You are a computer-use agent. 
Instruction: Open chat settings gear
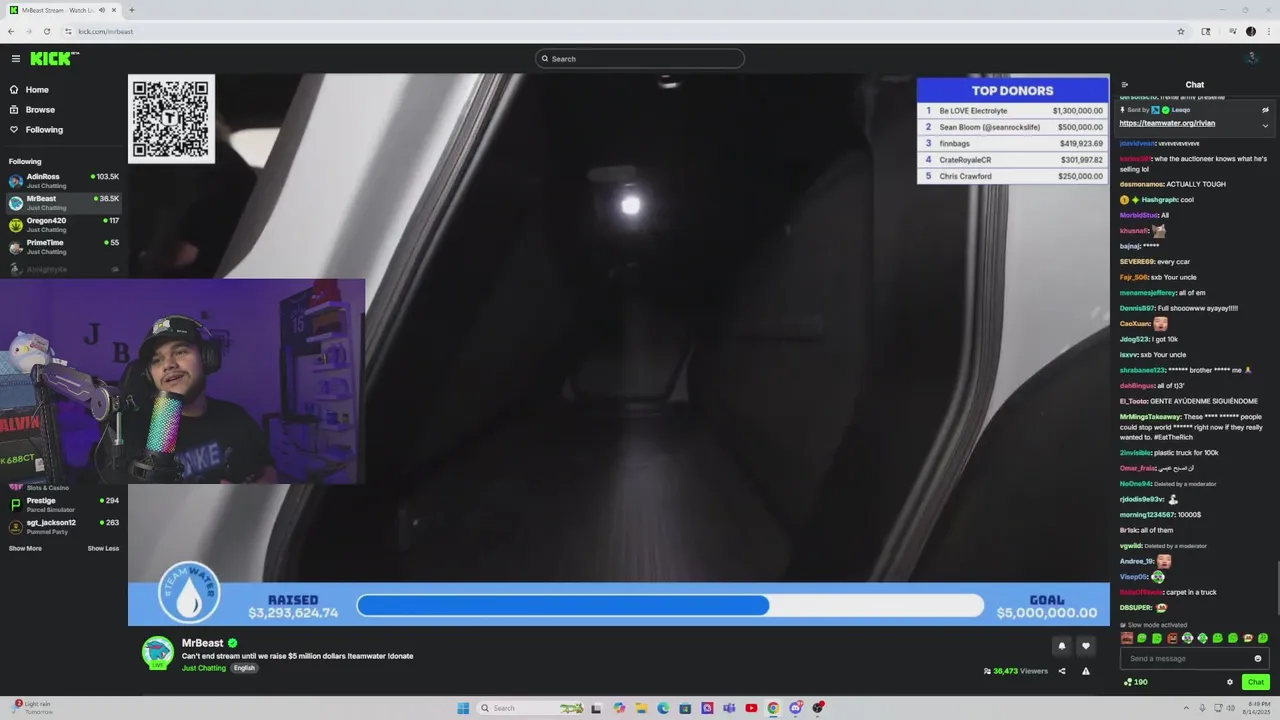(1230, 682)
